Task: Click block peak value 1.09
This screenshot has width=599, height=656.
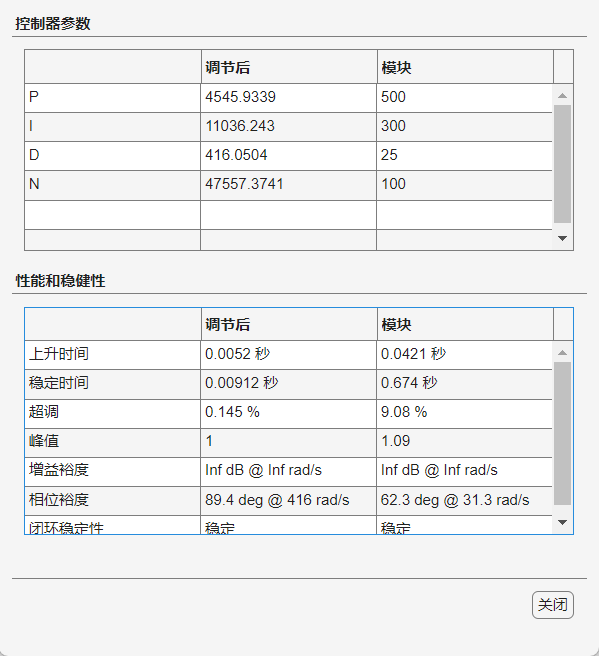Action: coord(395,441)
